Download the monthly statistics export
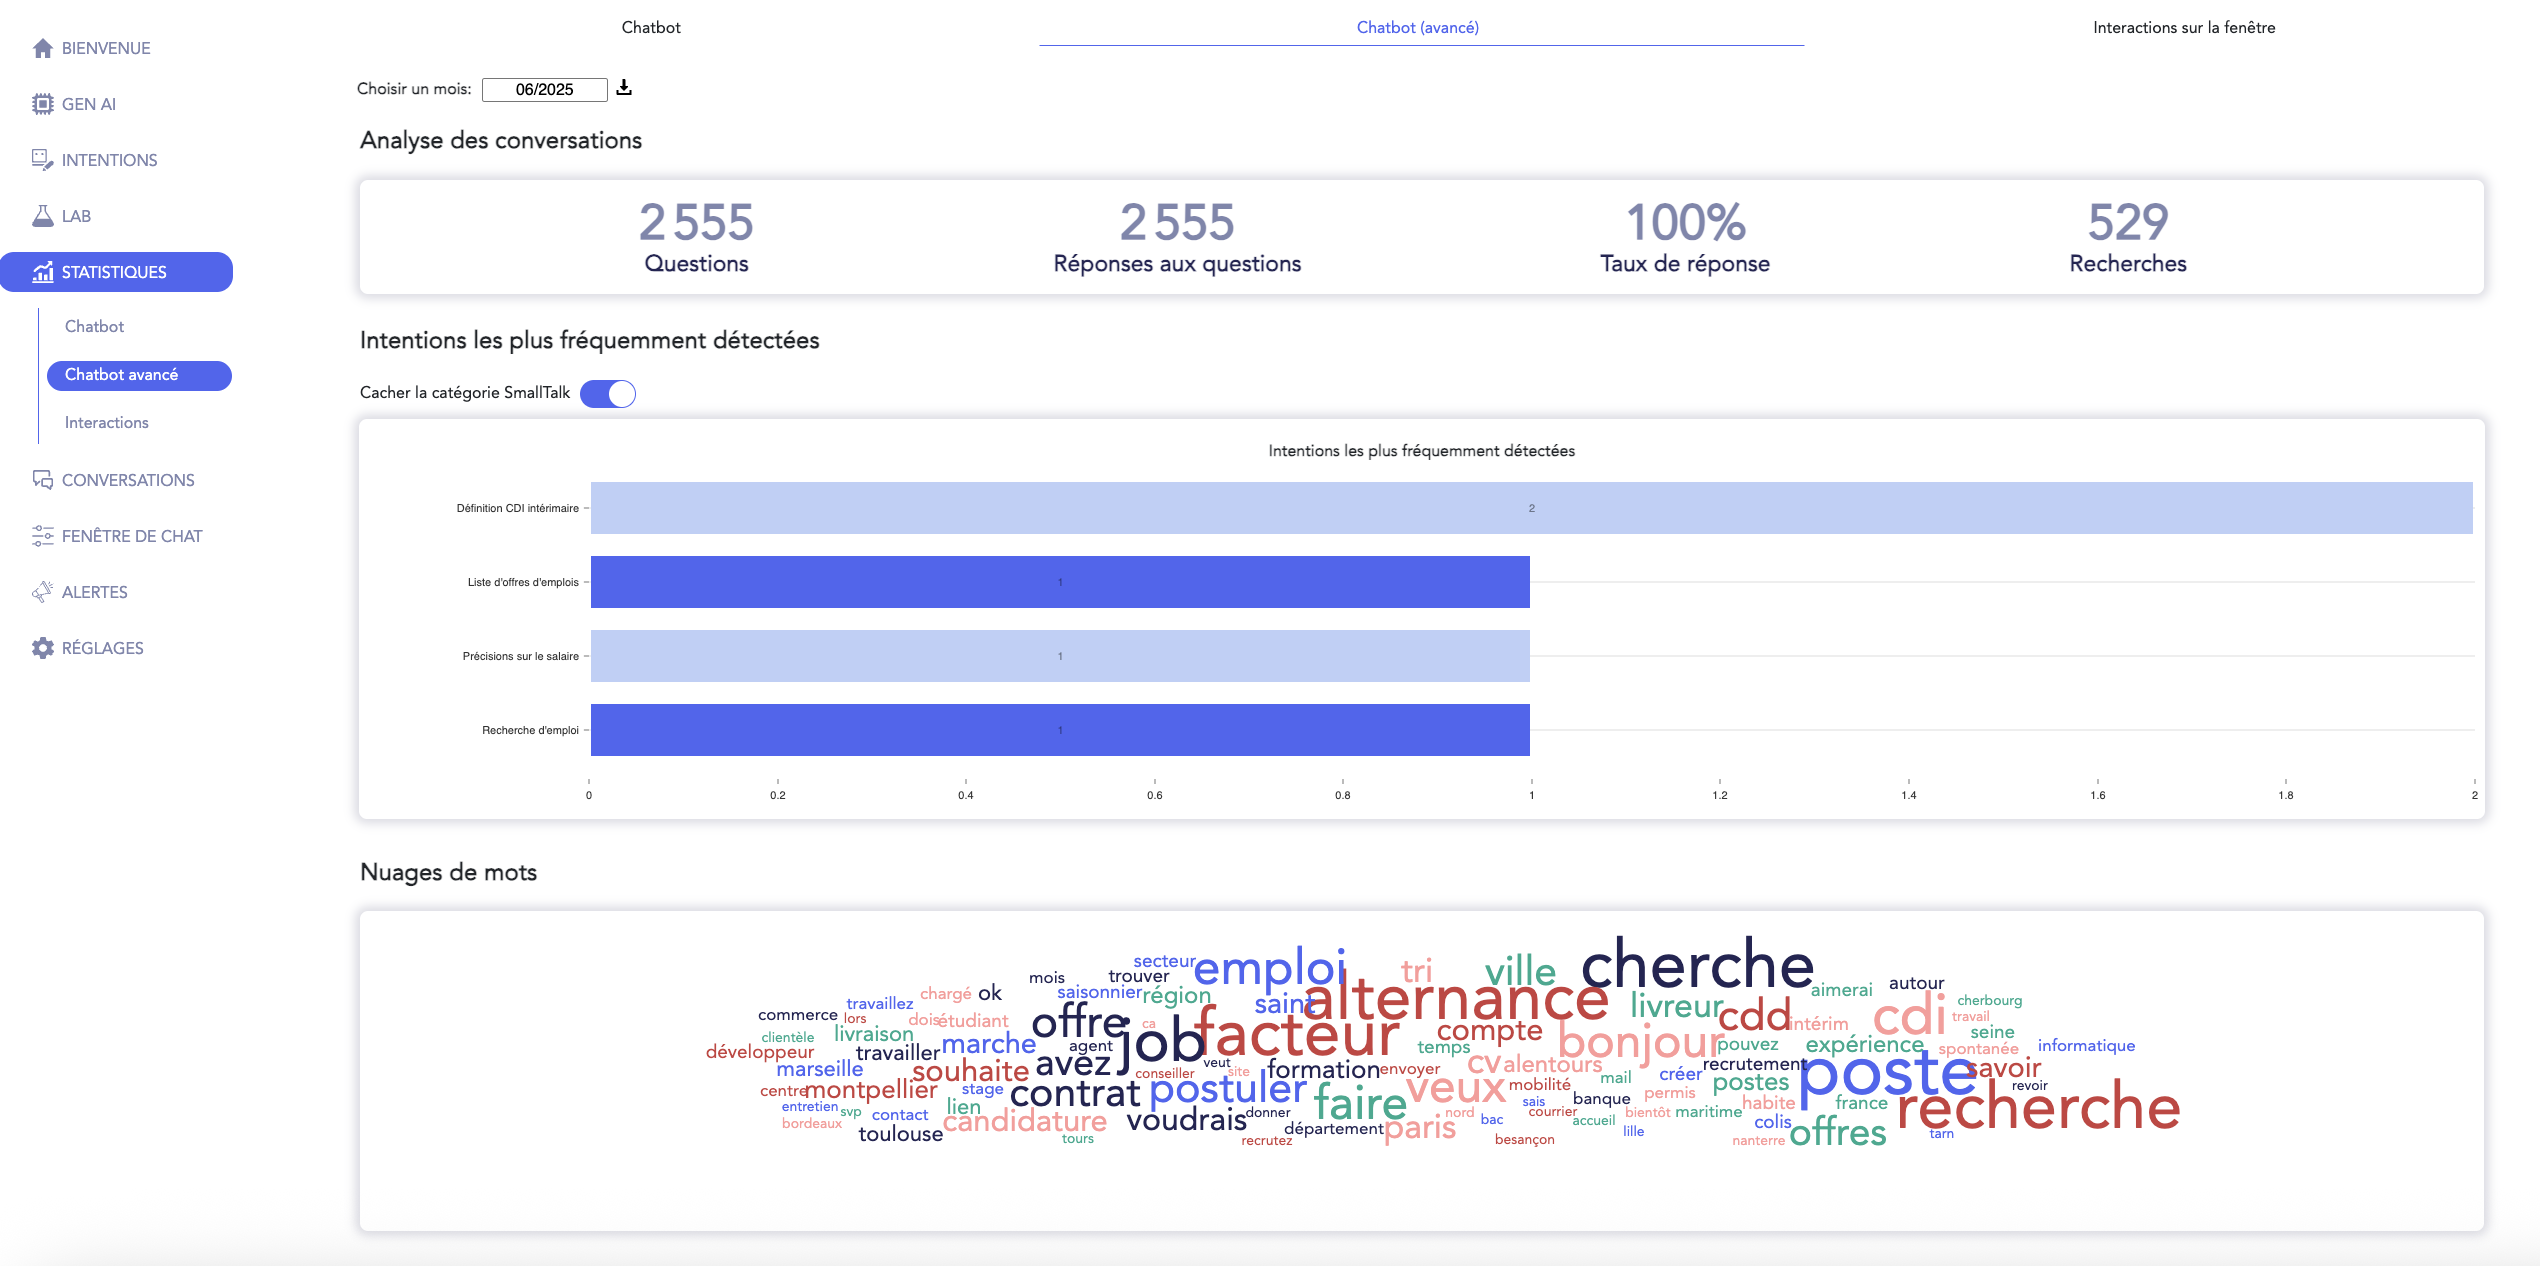 pos(624,88)
